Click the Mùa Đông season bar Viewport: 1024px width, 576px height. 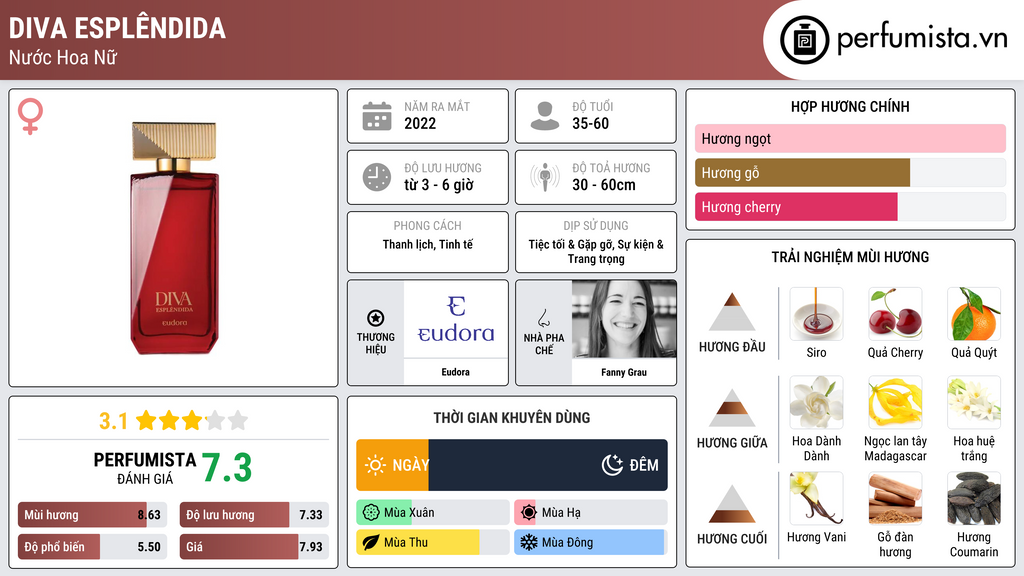pyautogui.click(x=591, y=542)
